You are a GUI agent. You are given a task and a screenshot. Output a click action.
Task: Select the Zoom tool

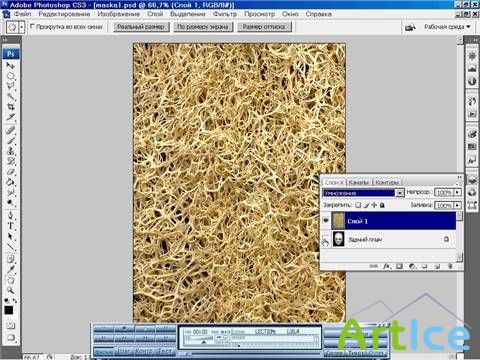(x=10, y=290)
